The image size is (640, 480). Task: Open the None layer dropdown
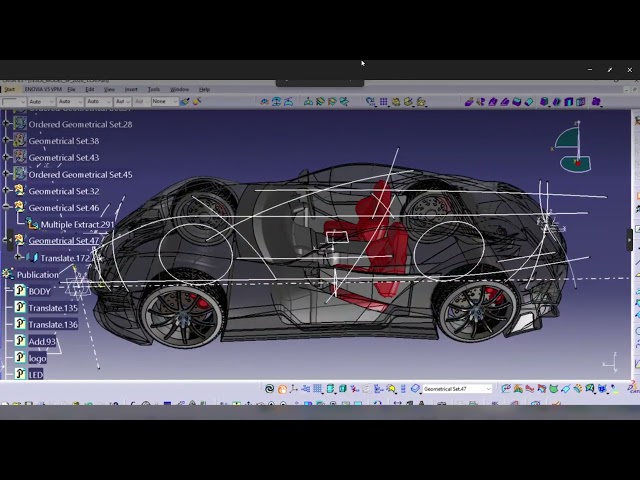165,102
